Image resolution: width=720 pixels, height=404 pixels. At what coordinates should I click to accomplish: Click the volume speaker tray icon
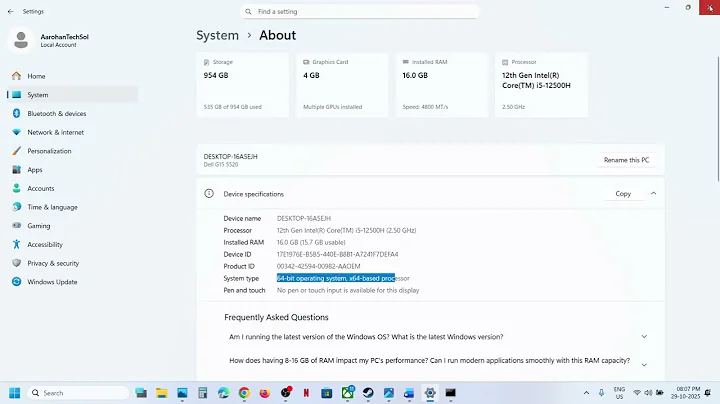click(x=648, y=393)
